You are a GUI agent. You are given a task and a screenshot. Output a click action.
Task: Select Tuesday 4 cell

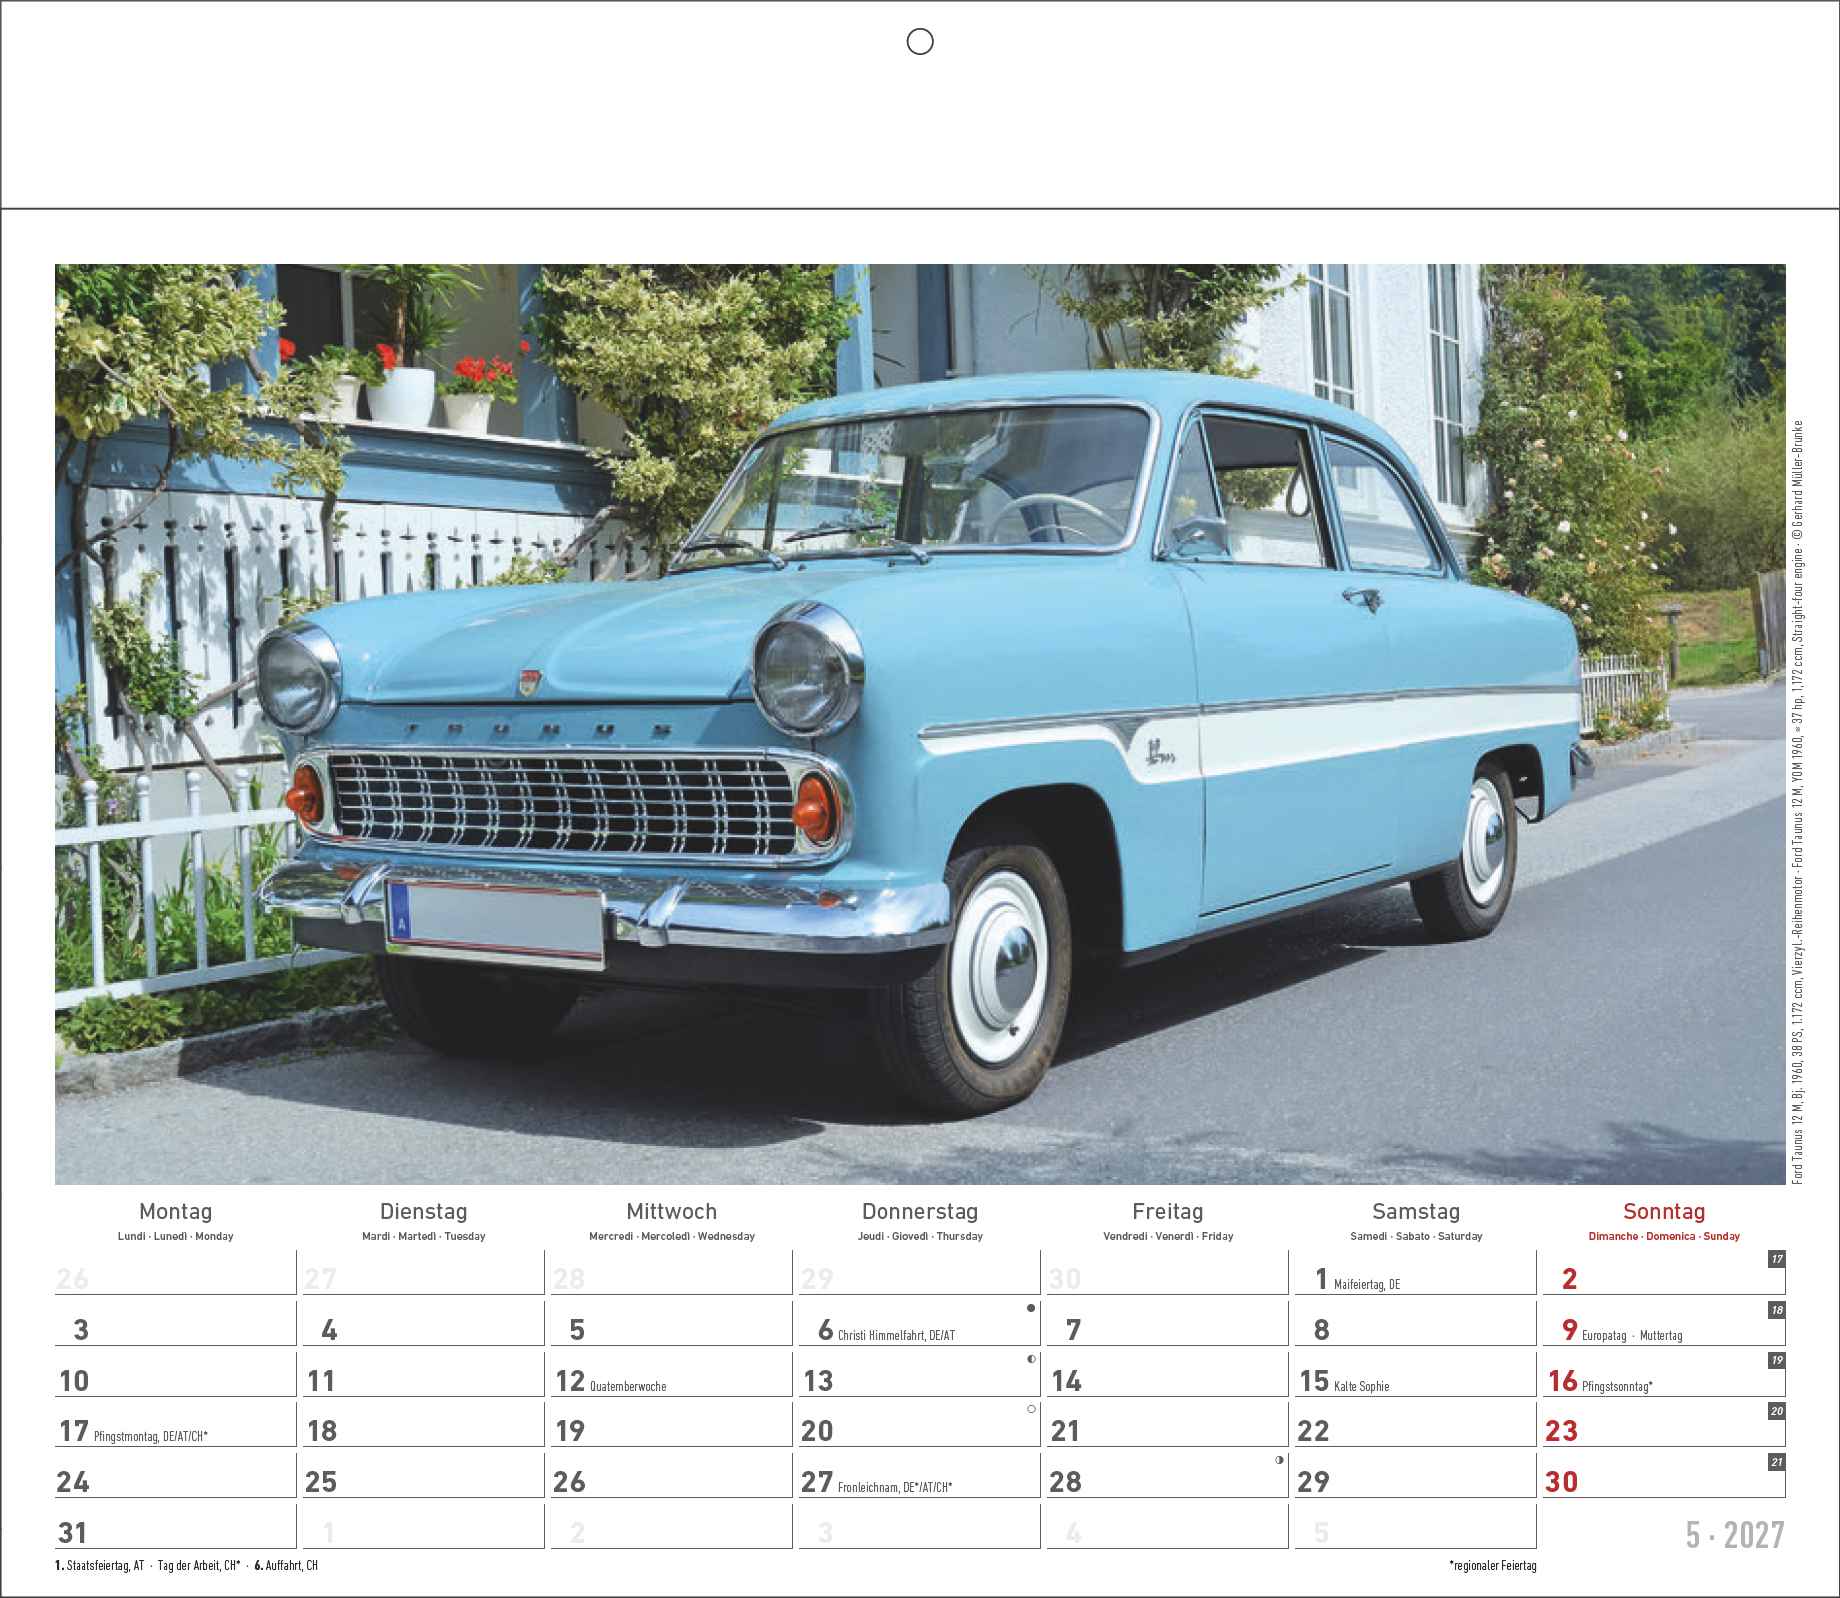(x=424, y=1324)
